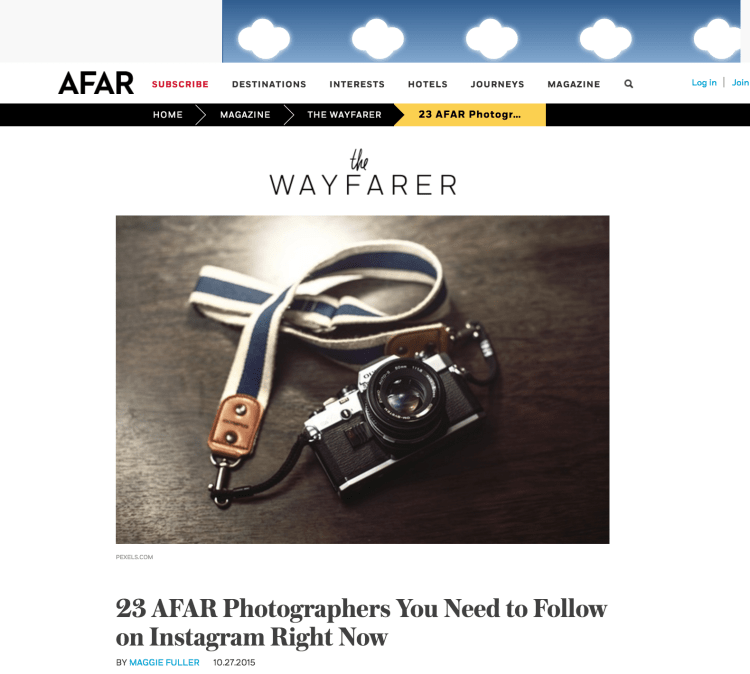
Task: Click the vintage camera article photo
Action: tap(363, 379)
